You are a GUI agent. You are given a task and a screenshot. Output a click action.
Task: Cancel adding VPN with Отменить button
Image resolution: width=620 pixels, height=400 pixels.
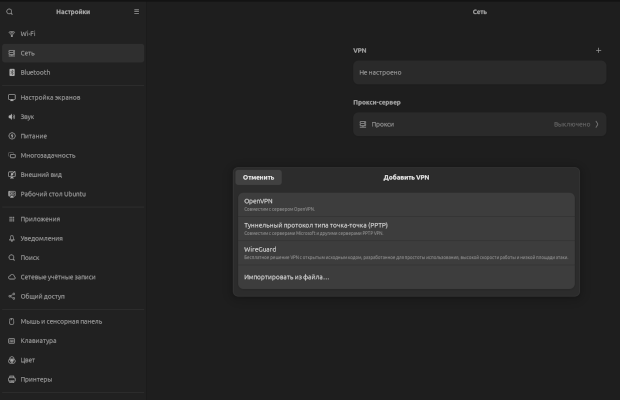259,177
